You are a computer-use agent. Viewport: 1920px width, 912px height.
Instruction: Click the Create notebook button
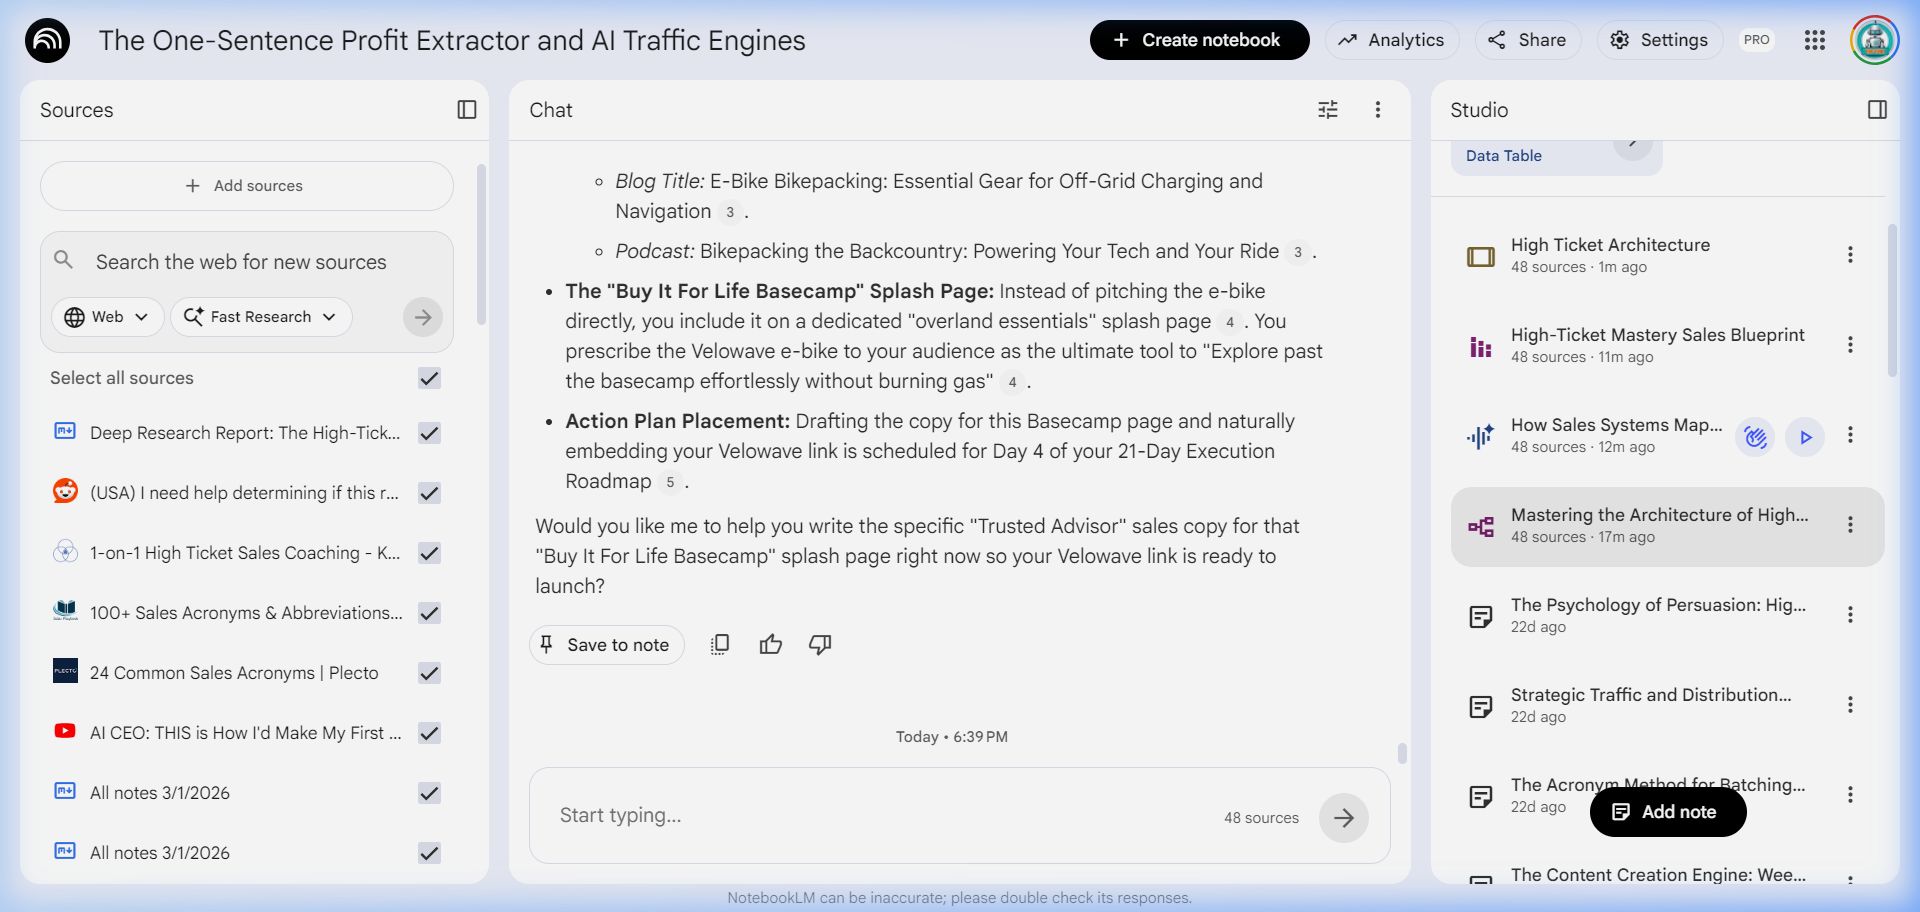click(x=1199, y=40)
